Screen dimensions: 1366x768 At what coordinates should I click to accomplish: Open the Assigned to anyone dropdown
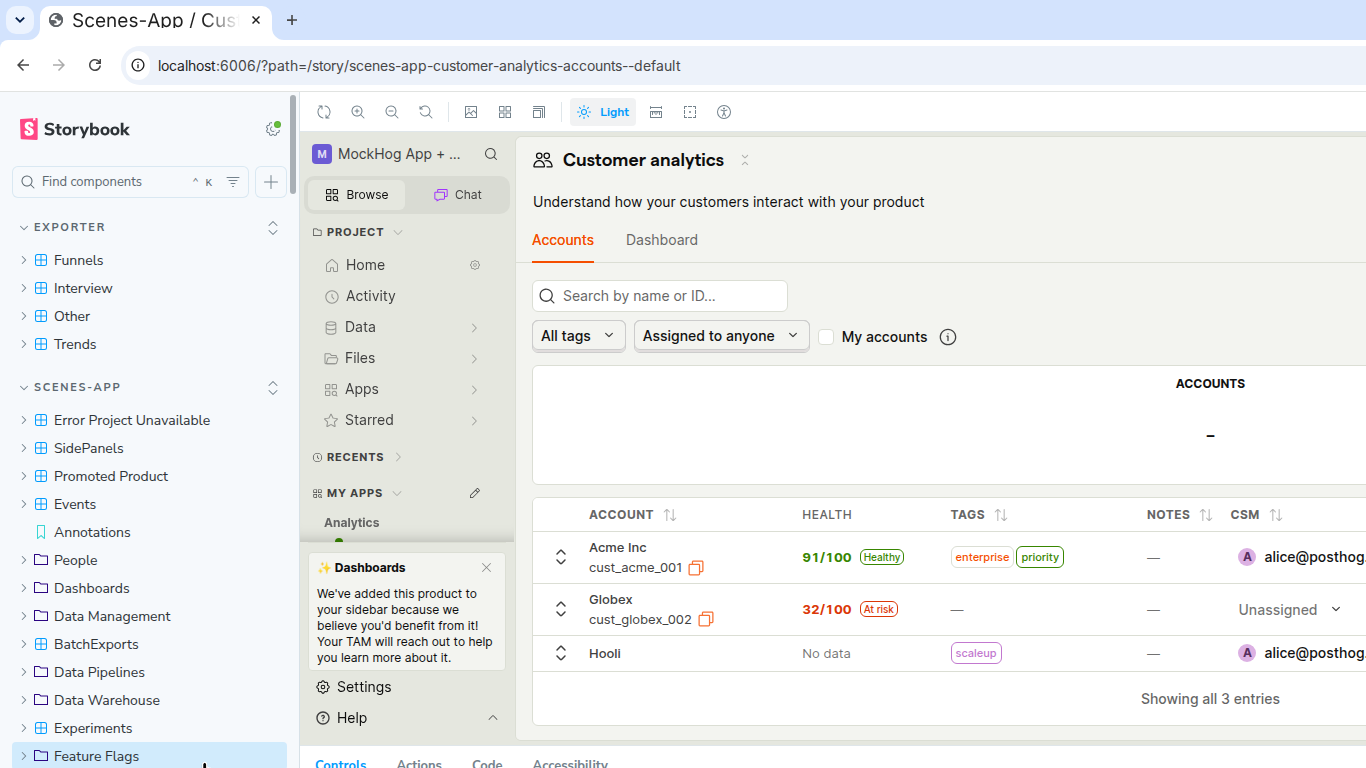721,336
